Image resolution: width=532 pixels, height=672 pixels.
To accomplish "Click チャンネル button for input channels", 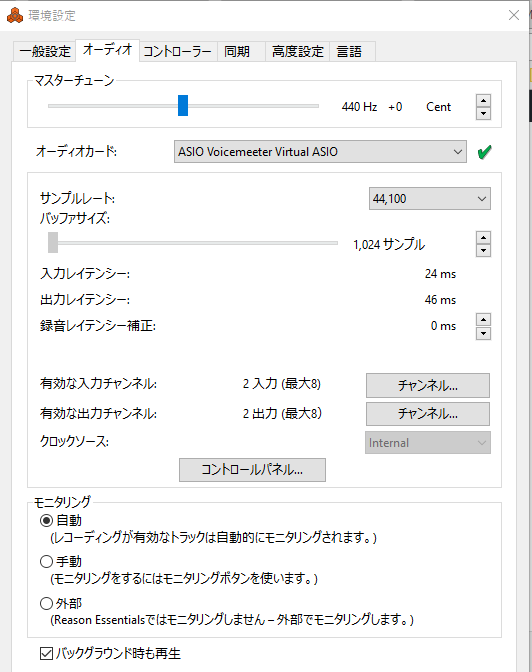I will pos(428,385).
